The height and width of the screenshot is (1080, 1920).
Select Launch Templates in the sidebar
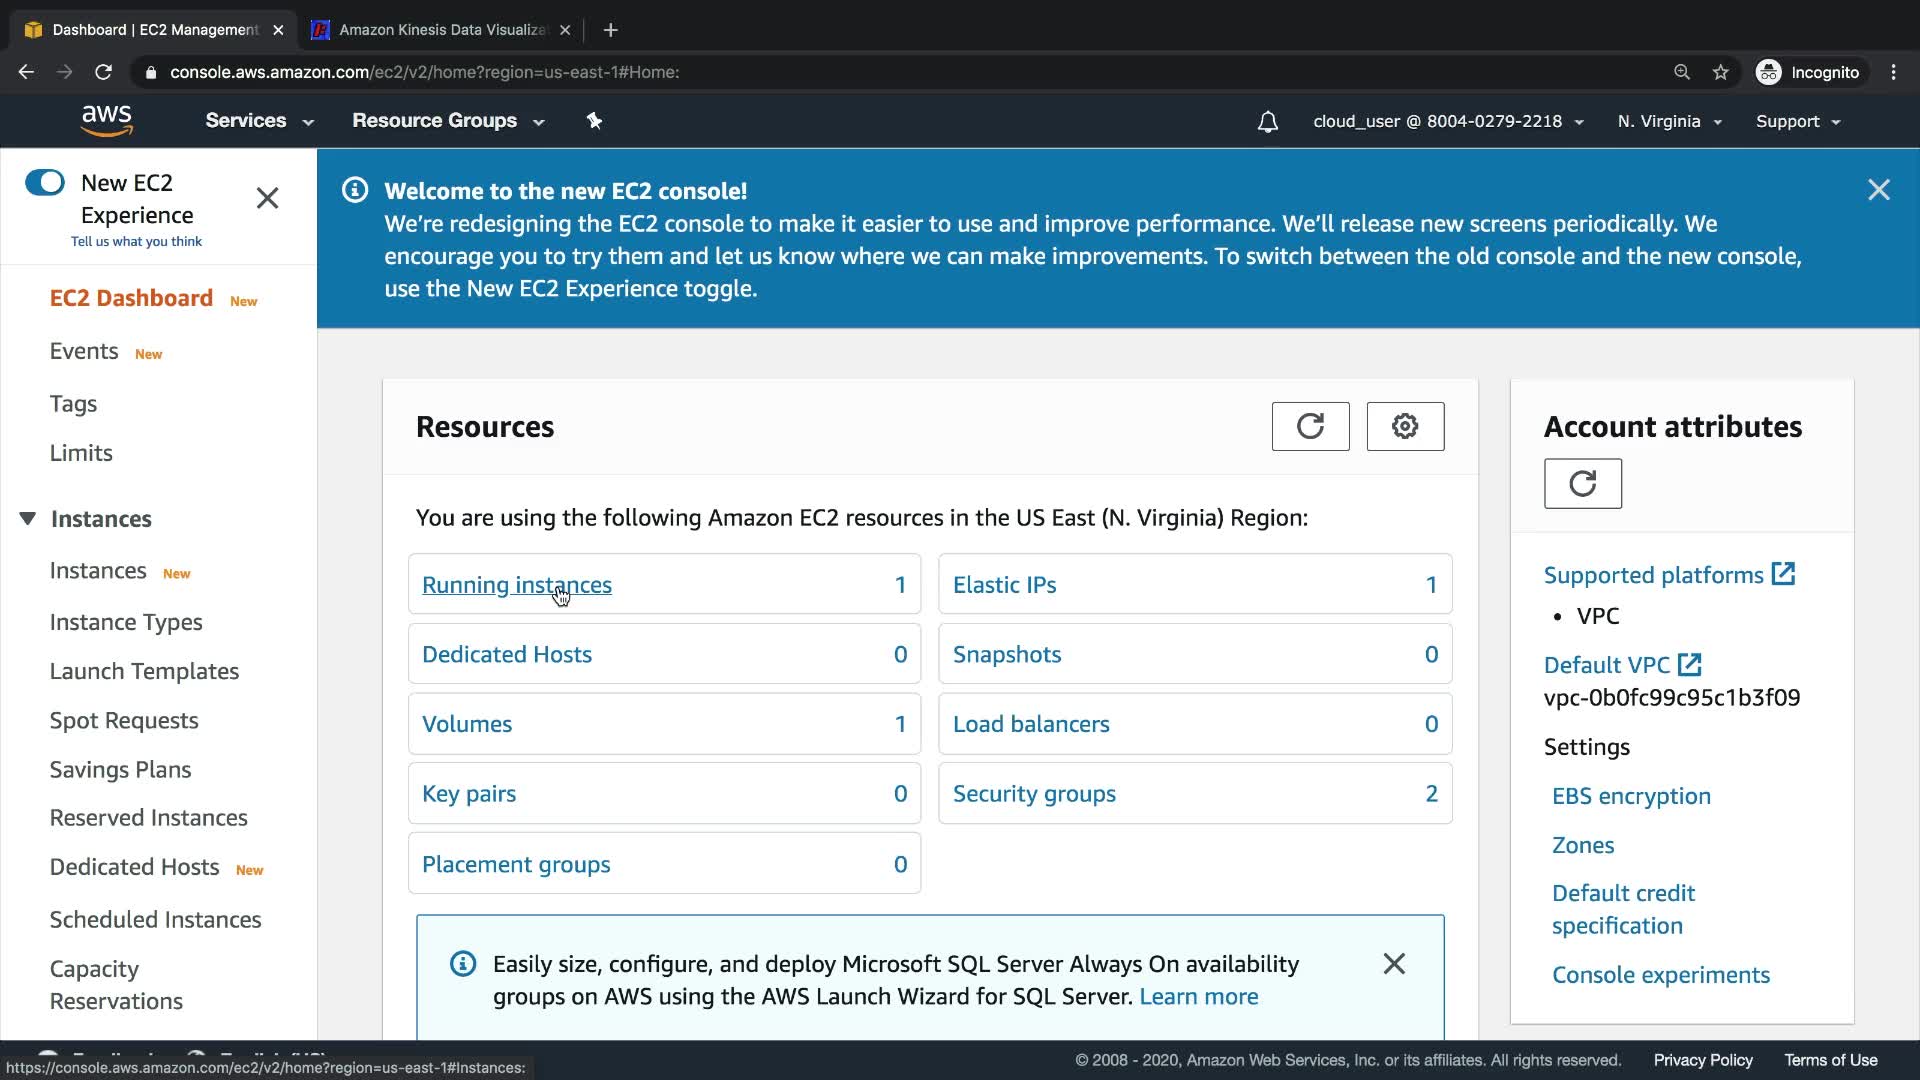[x=144, y=671]
